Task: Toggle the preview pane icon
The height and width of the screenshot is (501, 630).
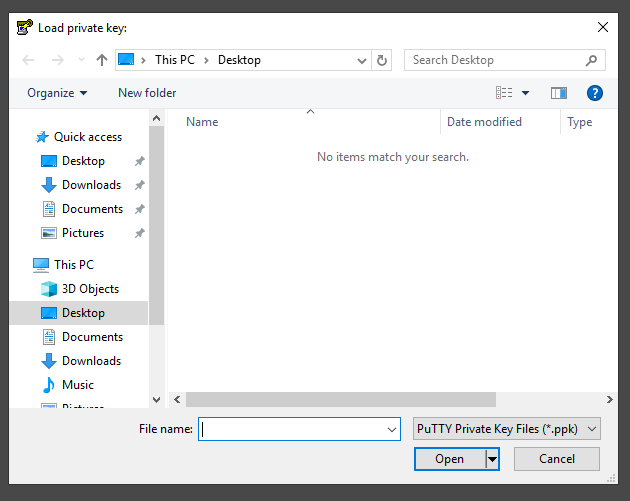Action: click(559, 93)
